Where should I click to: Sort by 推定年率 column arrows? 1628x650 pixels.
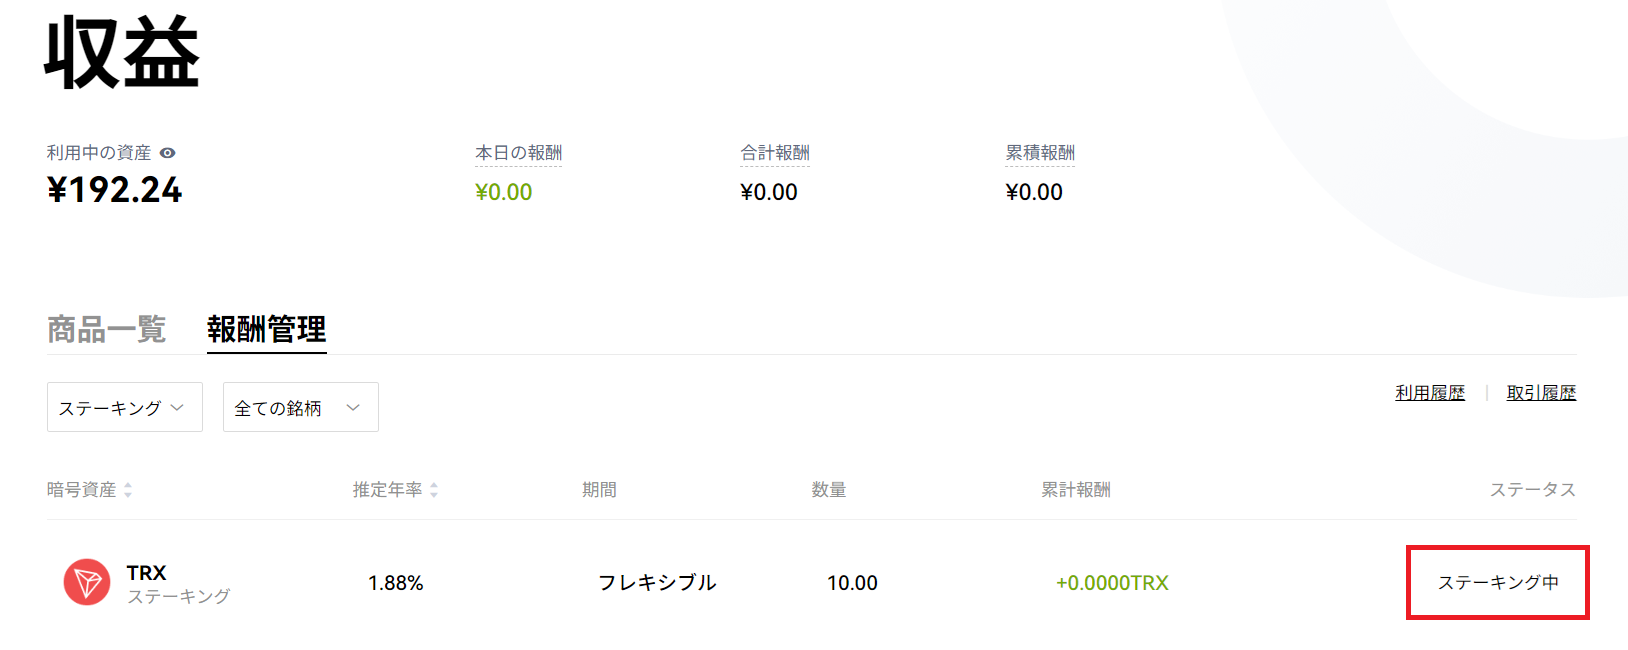coord(434,490)
